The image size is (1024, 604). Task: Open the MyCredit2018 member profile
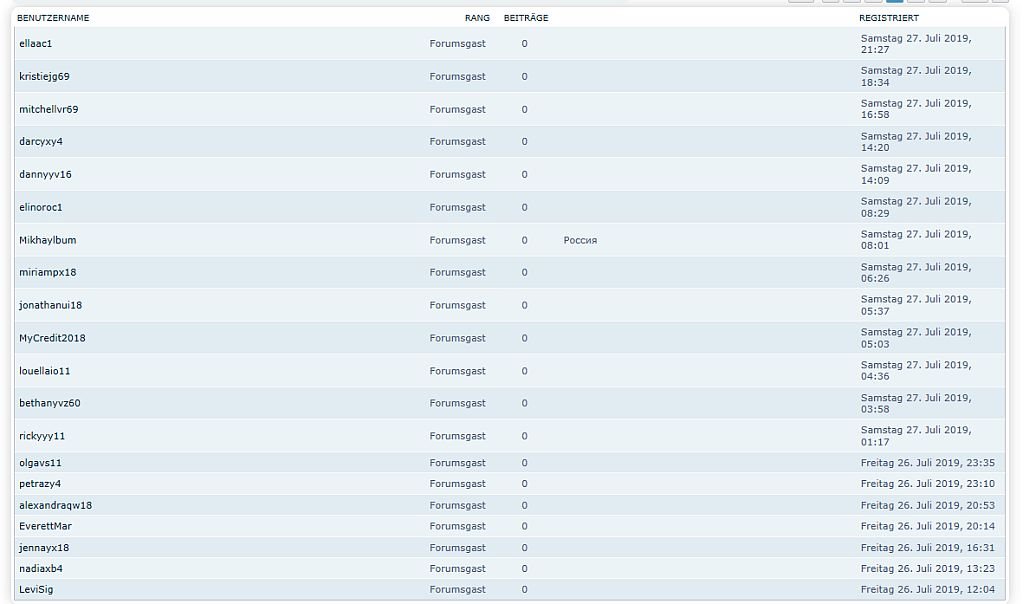pyautogui.click(x=52, y=338)
